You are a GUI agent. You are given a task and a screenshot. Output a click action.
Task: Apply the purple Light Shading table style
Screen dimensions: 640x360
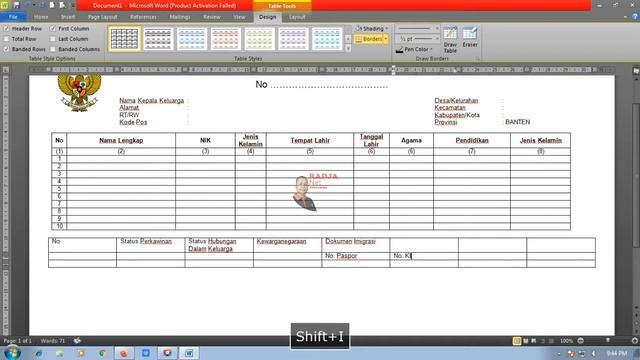293,39
